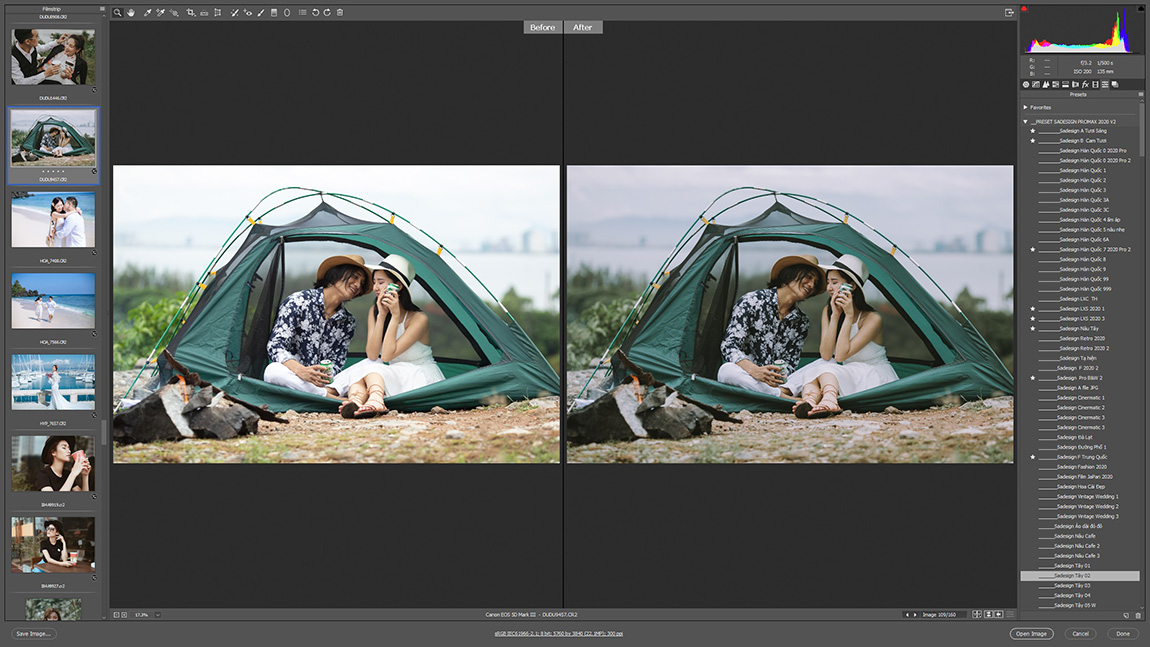Toggle the shadow clipping warning in histogram

coord(1025,9)
